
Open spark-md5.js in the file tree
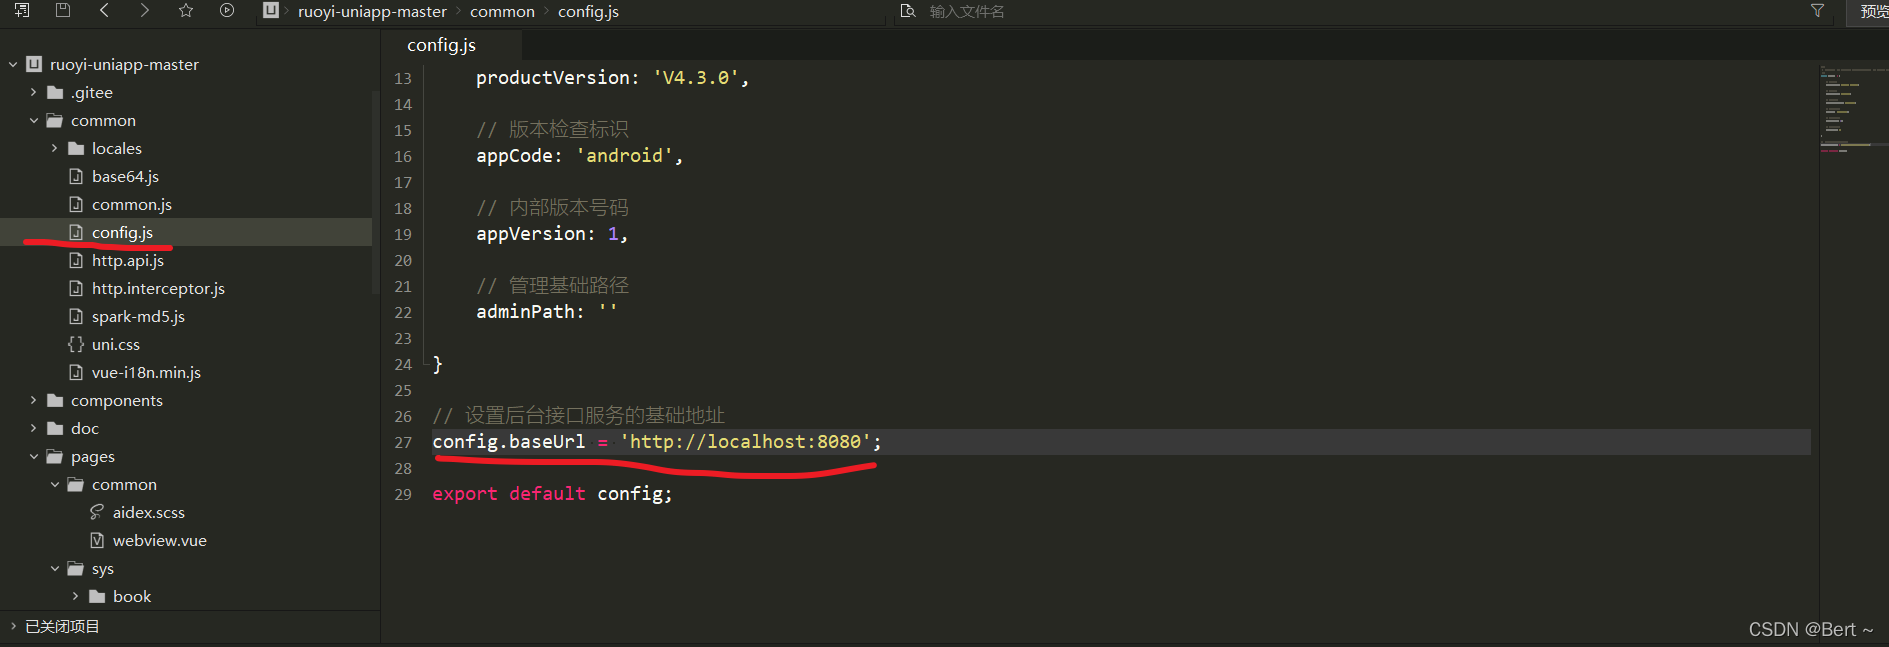(x=138, y=316)
